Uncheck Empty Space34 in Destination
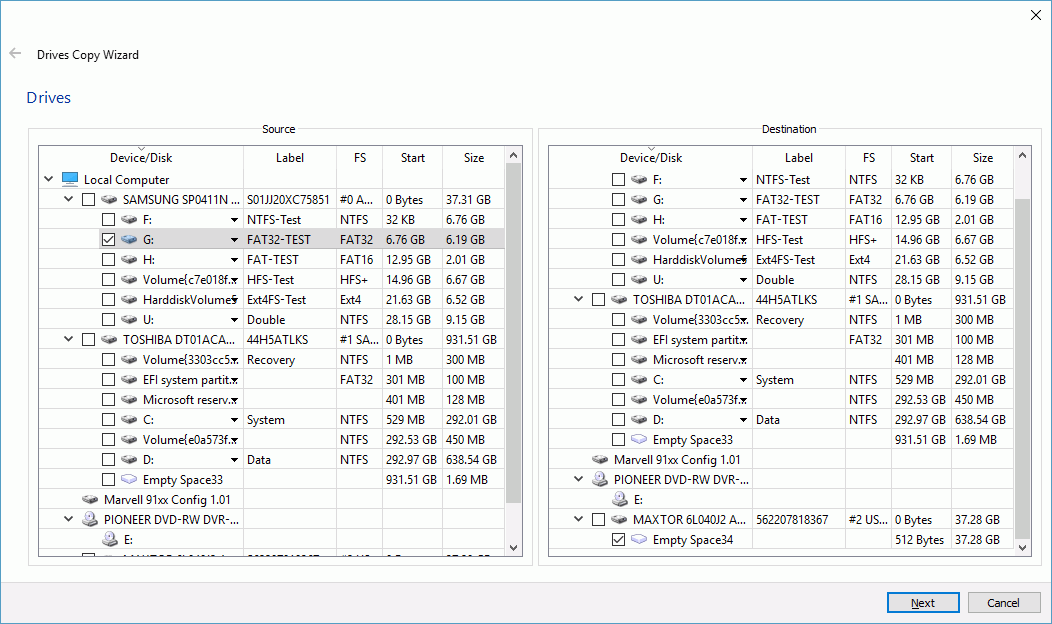Image resolution: width=1052 pixels, height=624 pixels. click(619, 539)
